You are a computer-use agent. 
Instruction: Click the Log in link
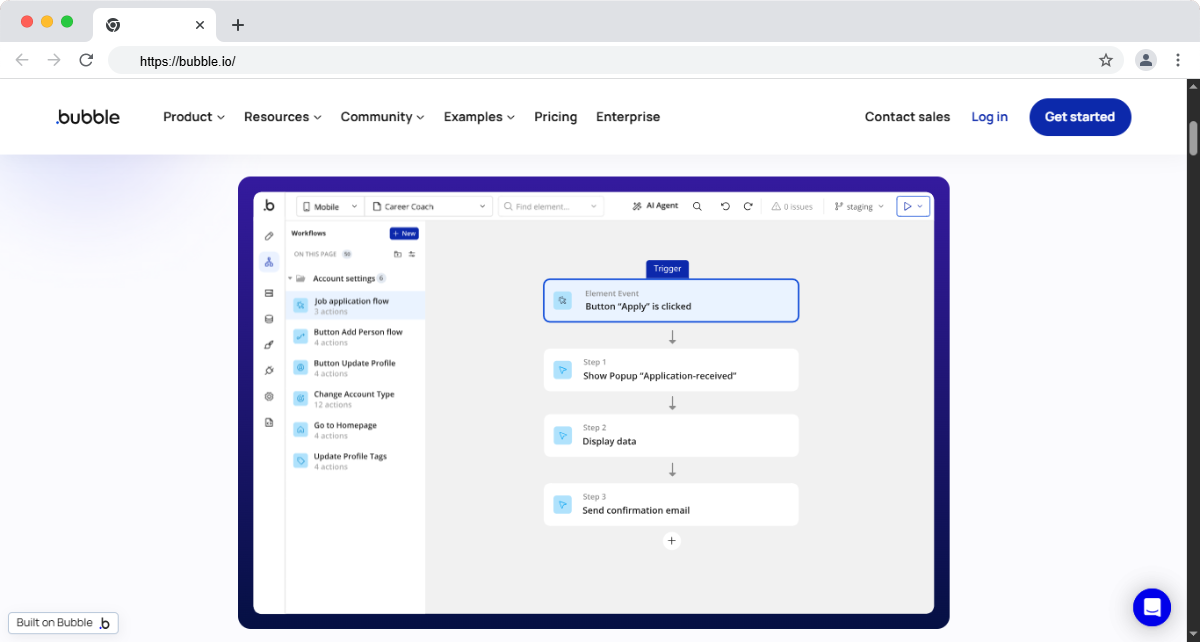(x=990, y=117)
